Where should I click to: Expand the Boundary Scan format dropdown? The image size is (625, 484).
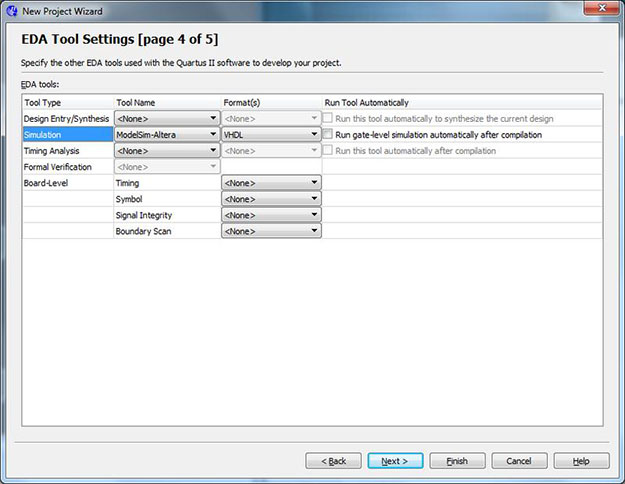(270, 231)
